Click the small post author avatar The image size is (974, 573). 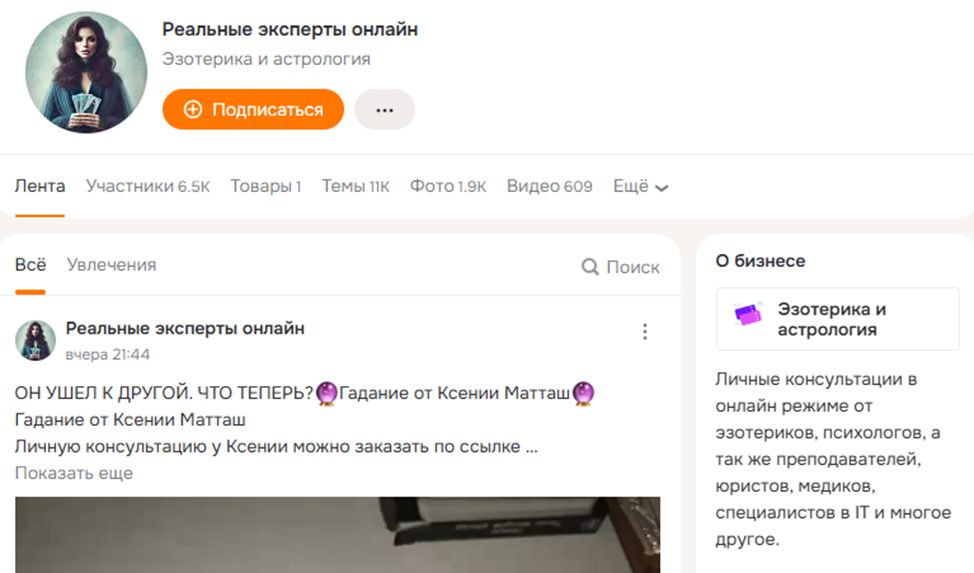point(35,341)
